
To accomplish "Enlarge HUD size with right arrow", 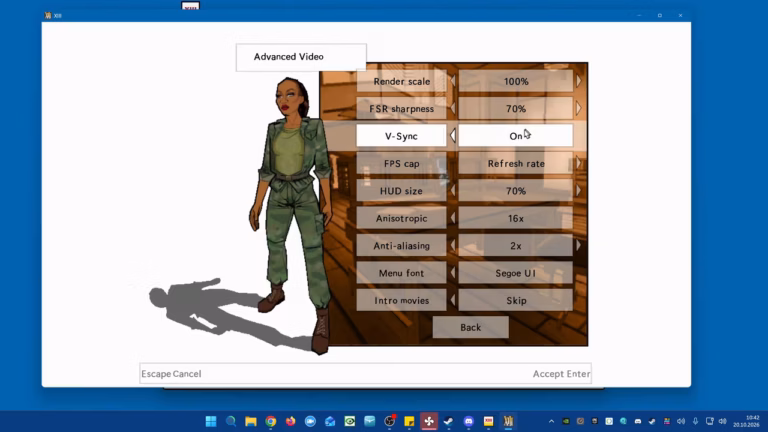I will tap(578, 191).
